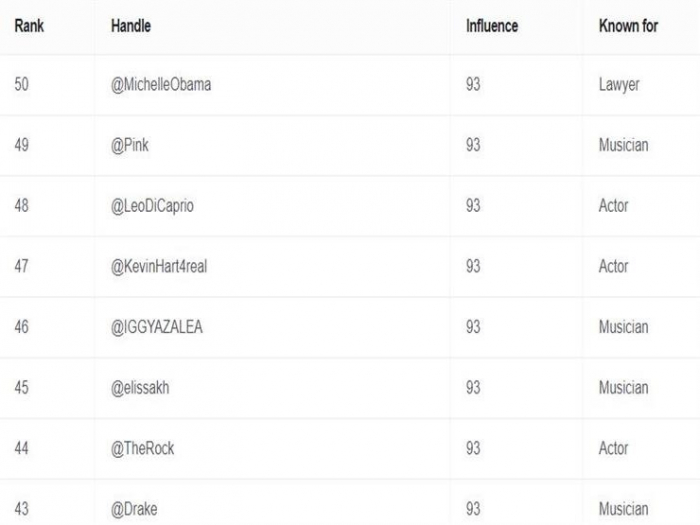Open the @LeoDiCaprio handle

[152, 206]
